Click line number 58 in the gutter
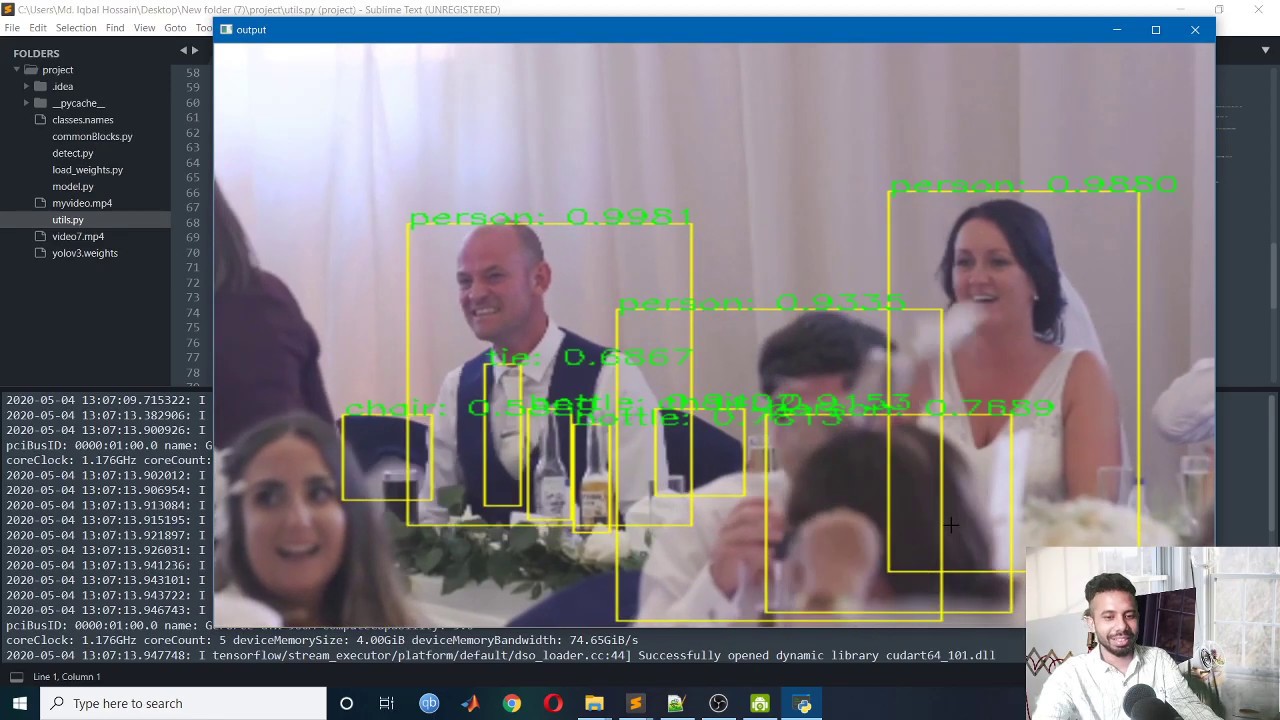 point(192,73)
